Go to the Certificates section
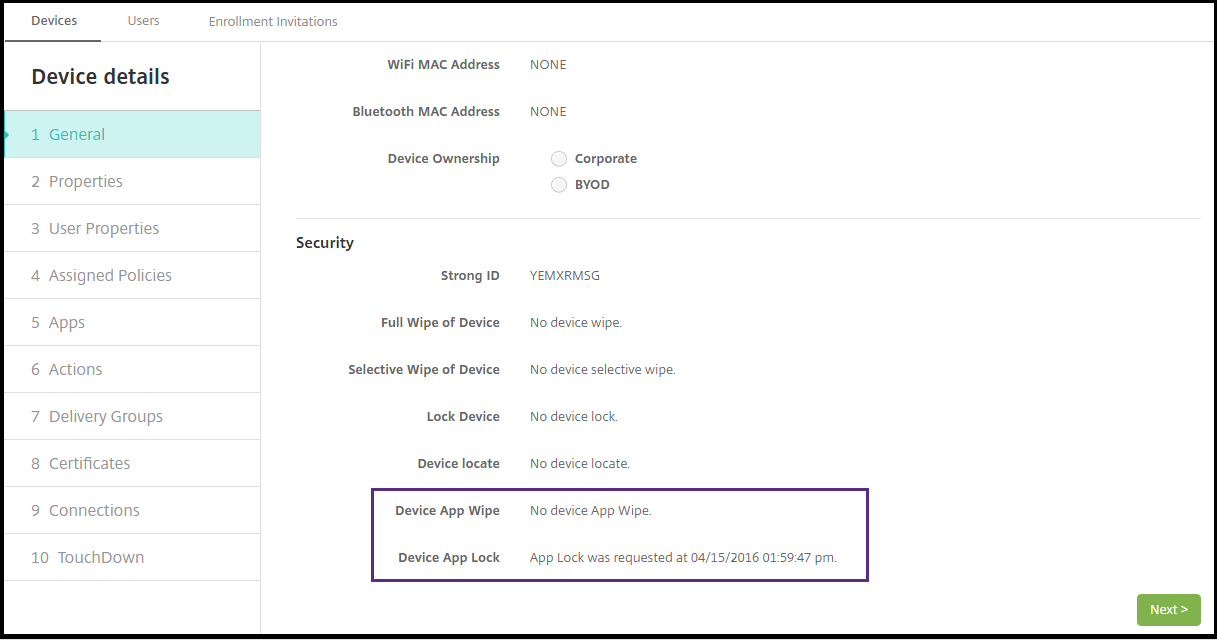1217x640 pixels. [89, 464]
